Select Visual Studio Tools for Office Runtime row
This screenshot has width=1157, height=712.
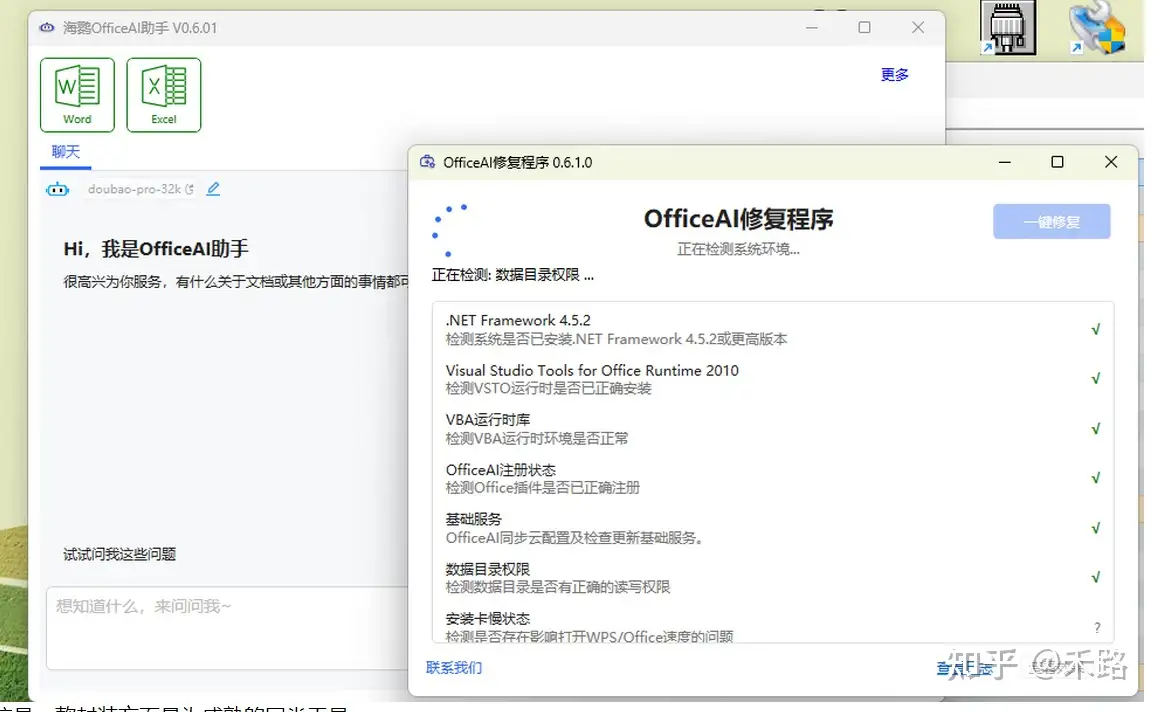(x=773, y=379)
